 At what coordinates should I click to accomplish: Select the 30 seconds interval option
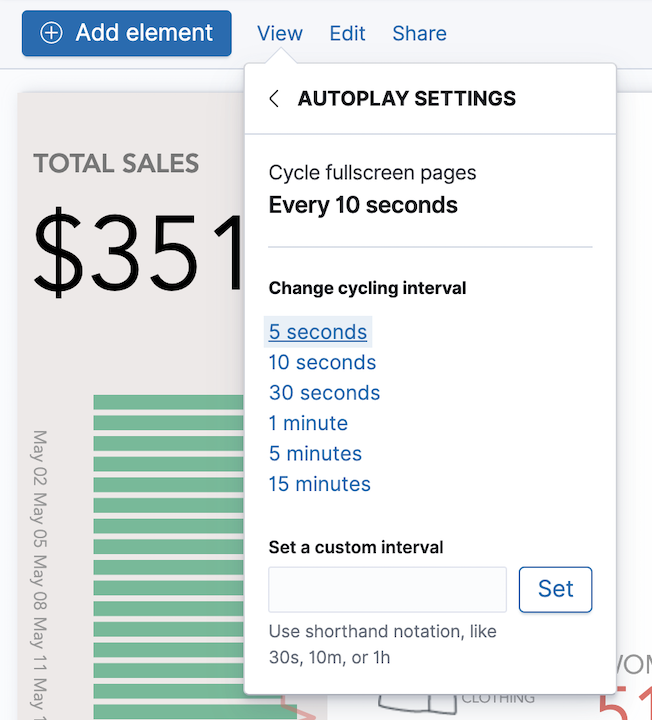click(324, 393)
